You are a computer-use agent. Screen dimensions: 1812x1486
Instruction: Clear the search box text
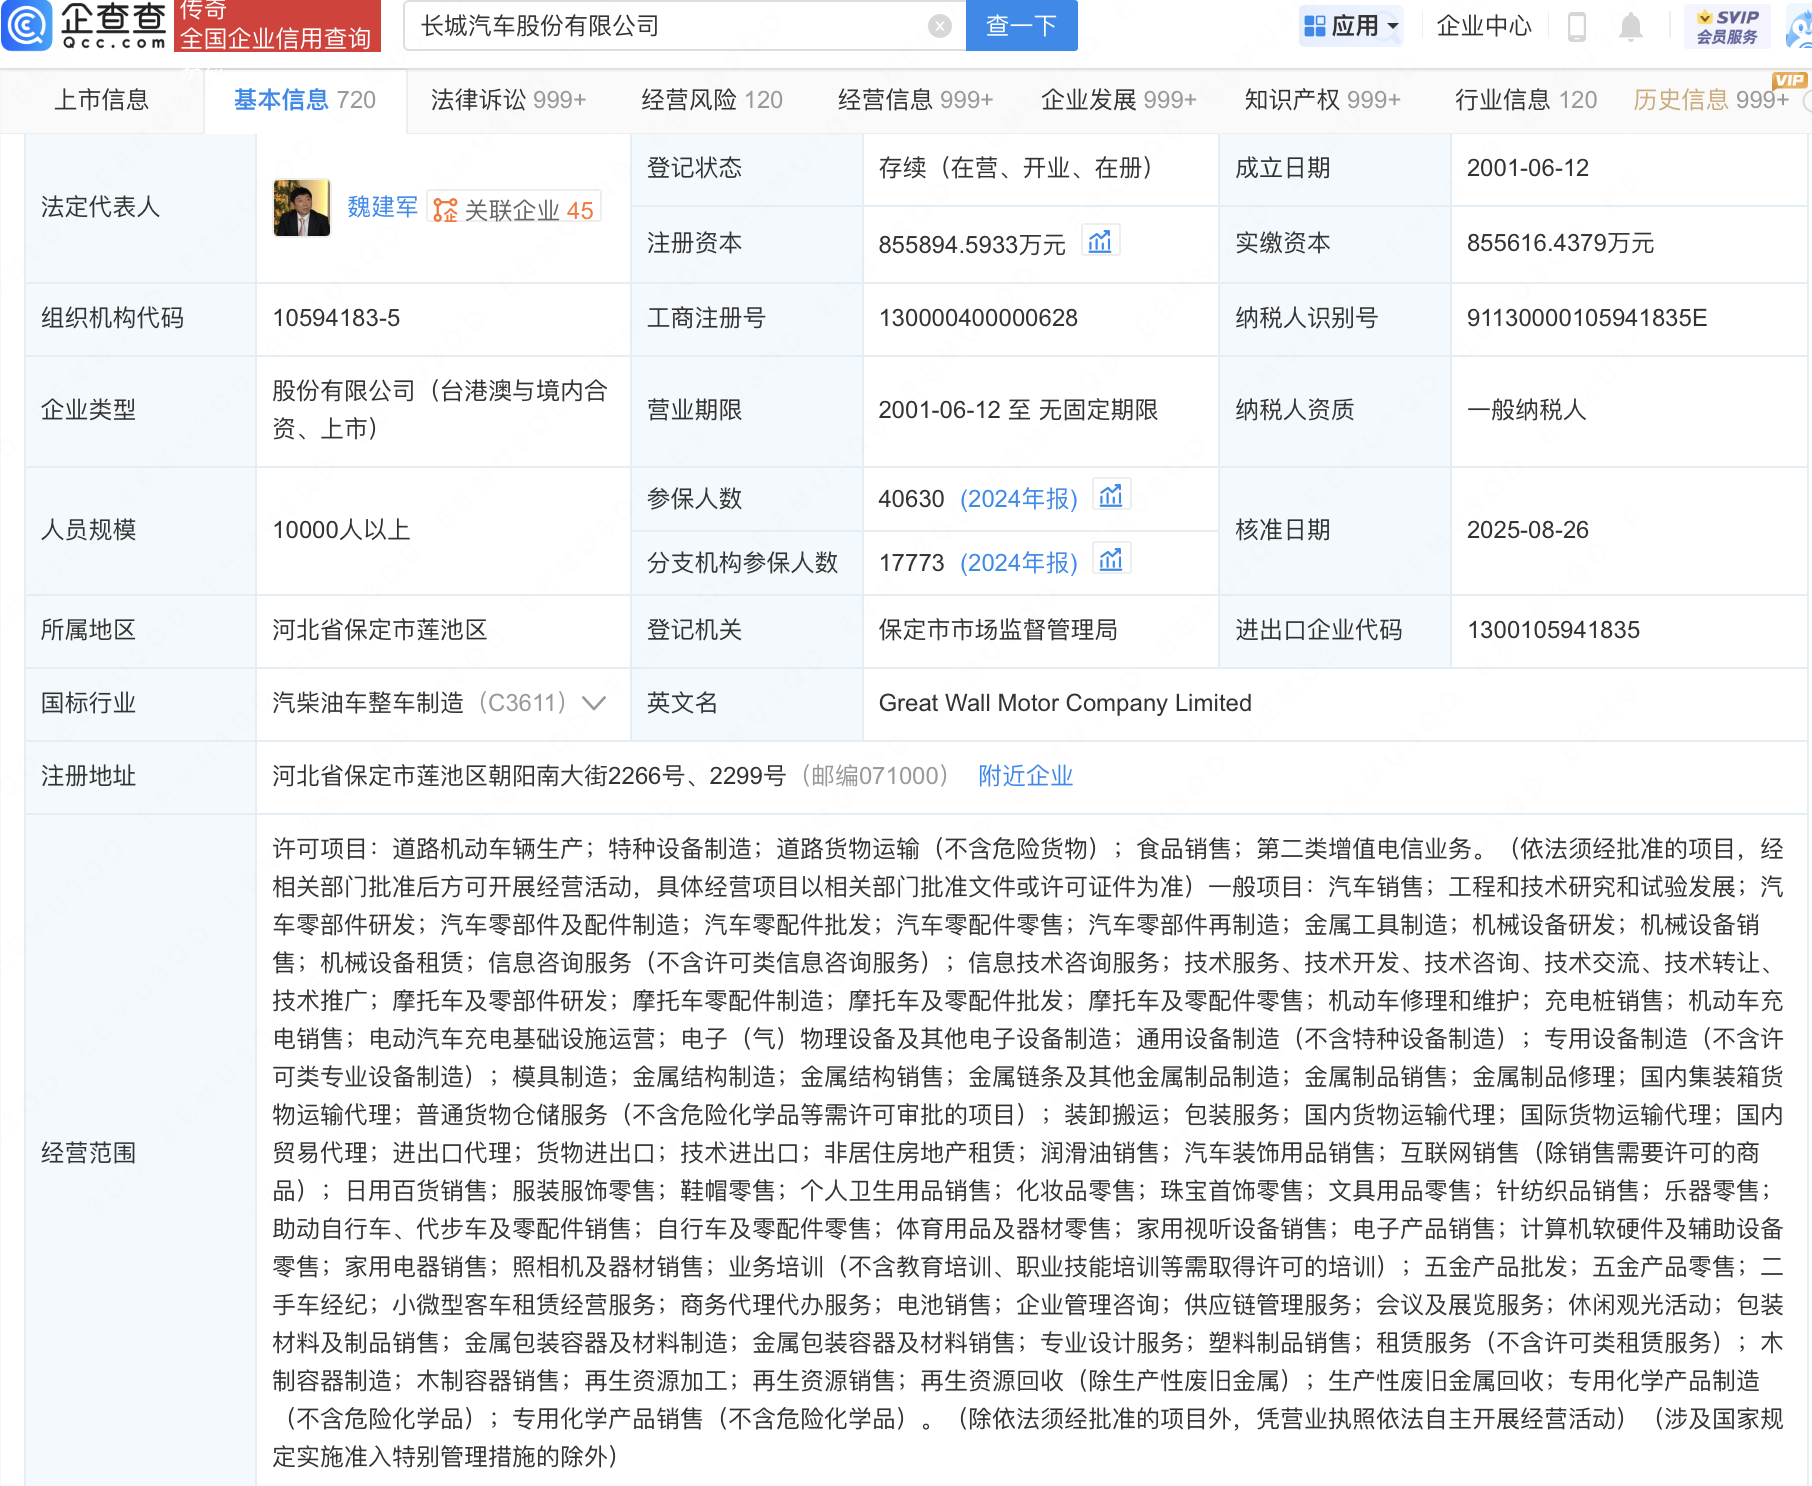(939, 26)
